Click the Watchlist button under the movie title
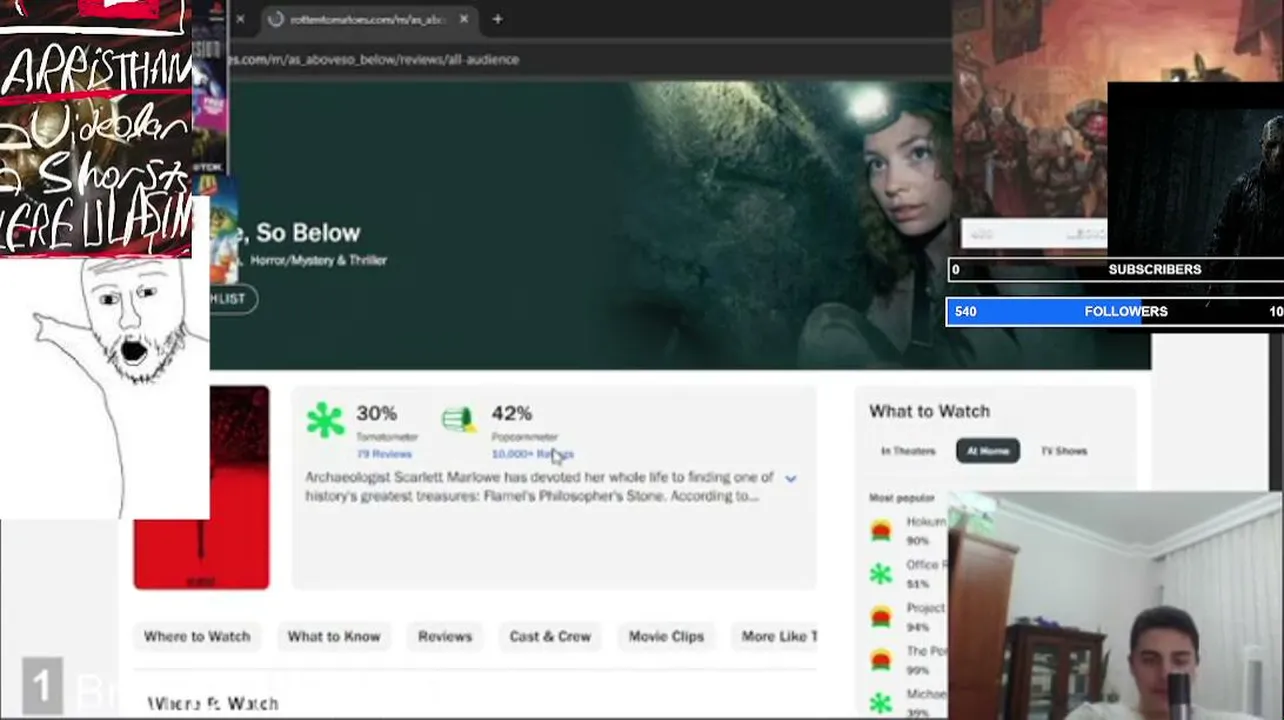1284x720 pixels. coord(232,298)
